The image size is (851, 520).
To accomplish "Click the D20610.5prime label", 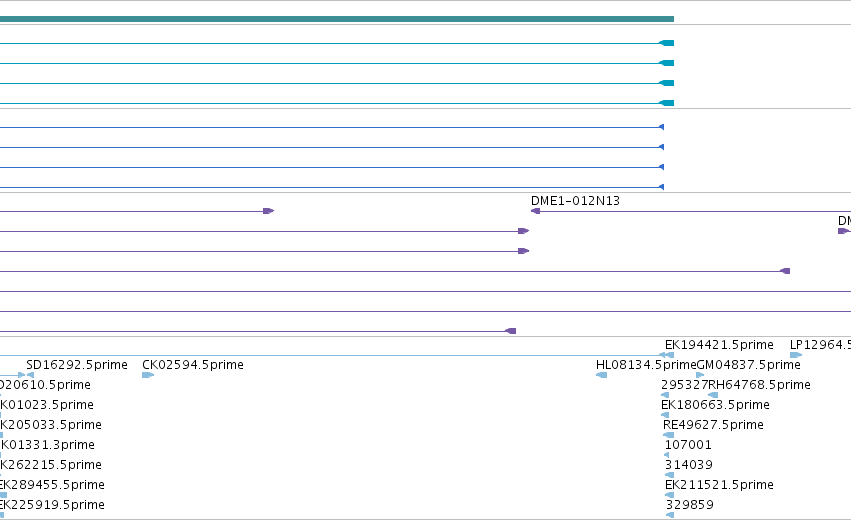I will pos(45,385).
